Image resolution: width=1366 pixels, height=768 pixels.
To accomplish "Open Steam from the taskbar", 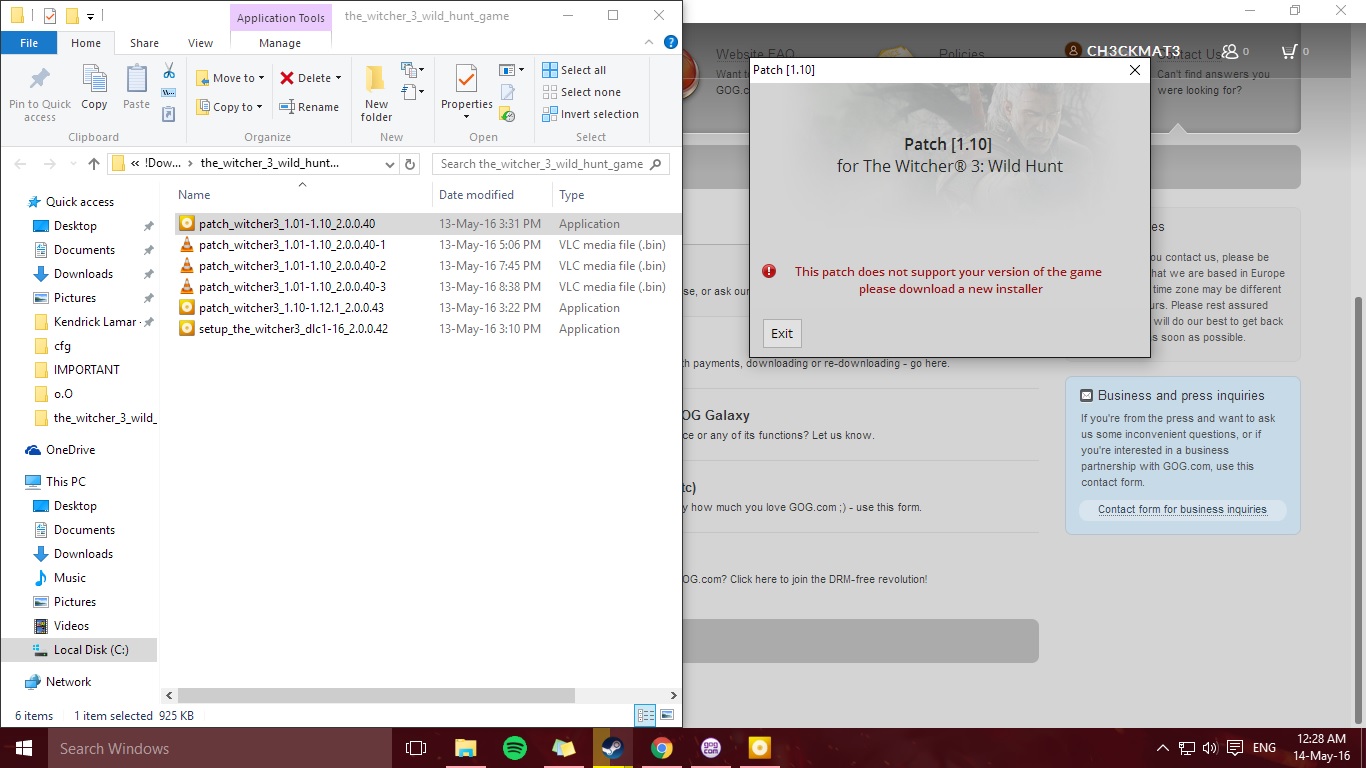I will [612, 748].
